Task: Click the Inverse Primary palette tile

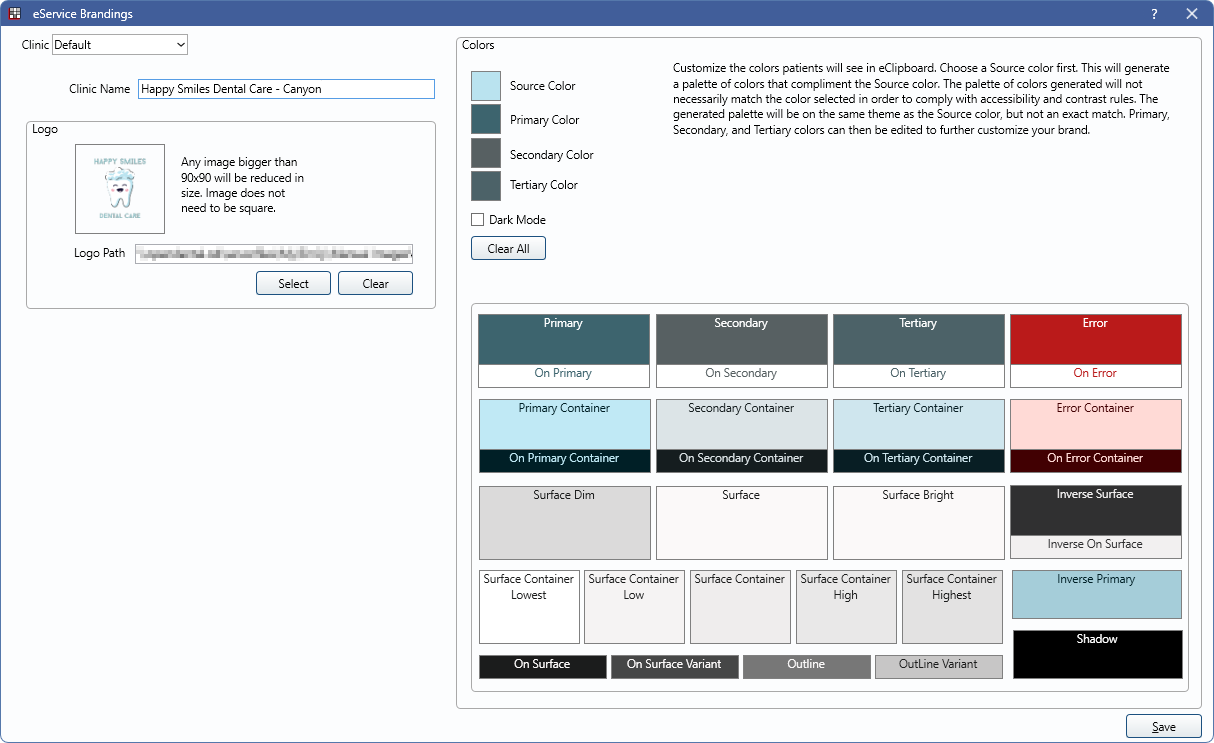Action: [x=1097, y=595]
